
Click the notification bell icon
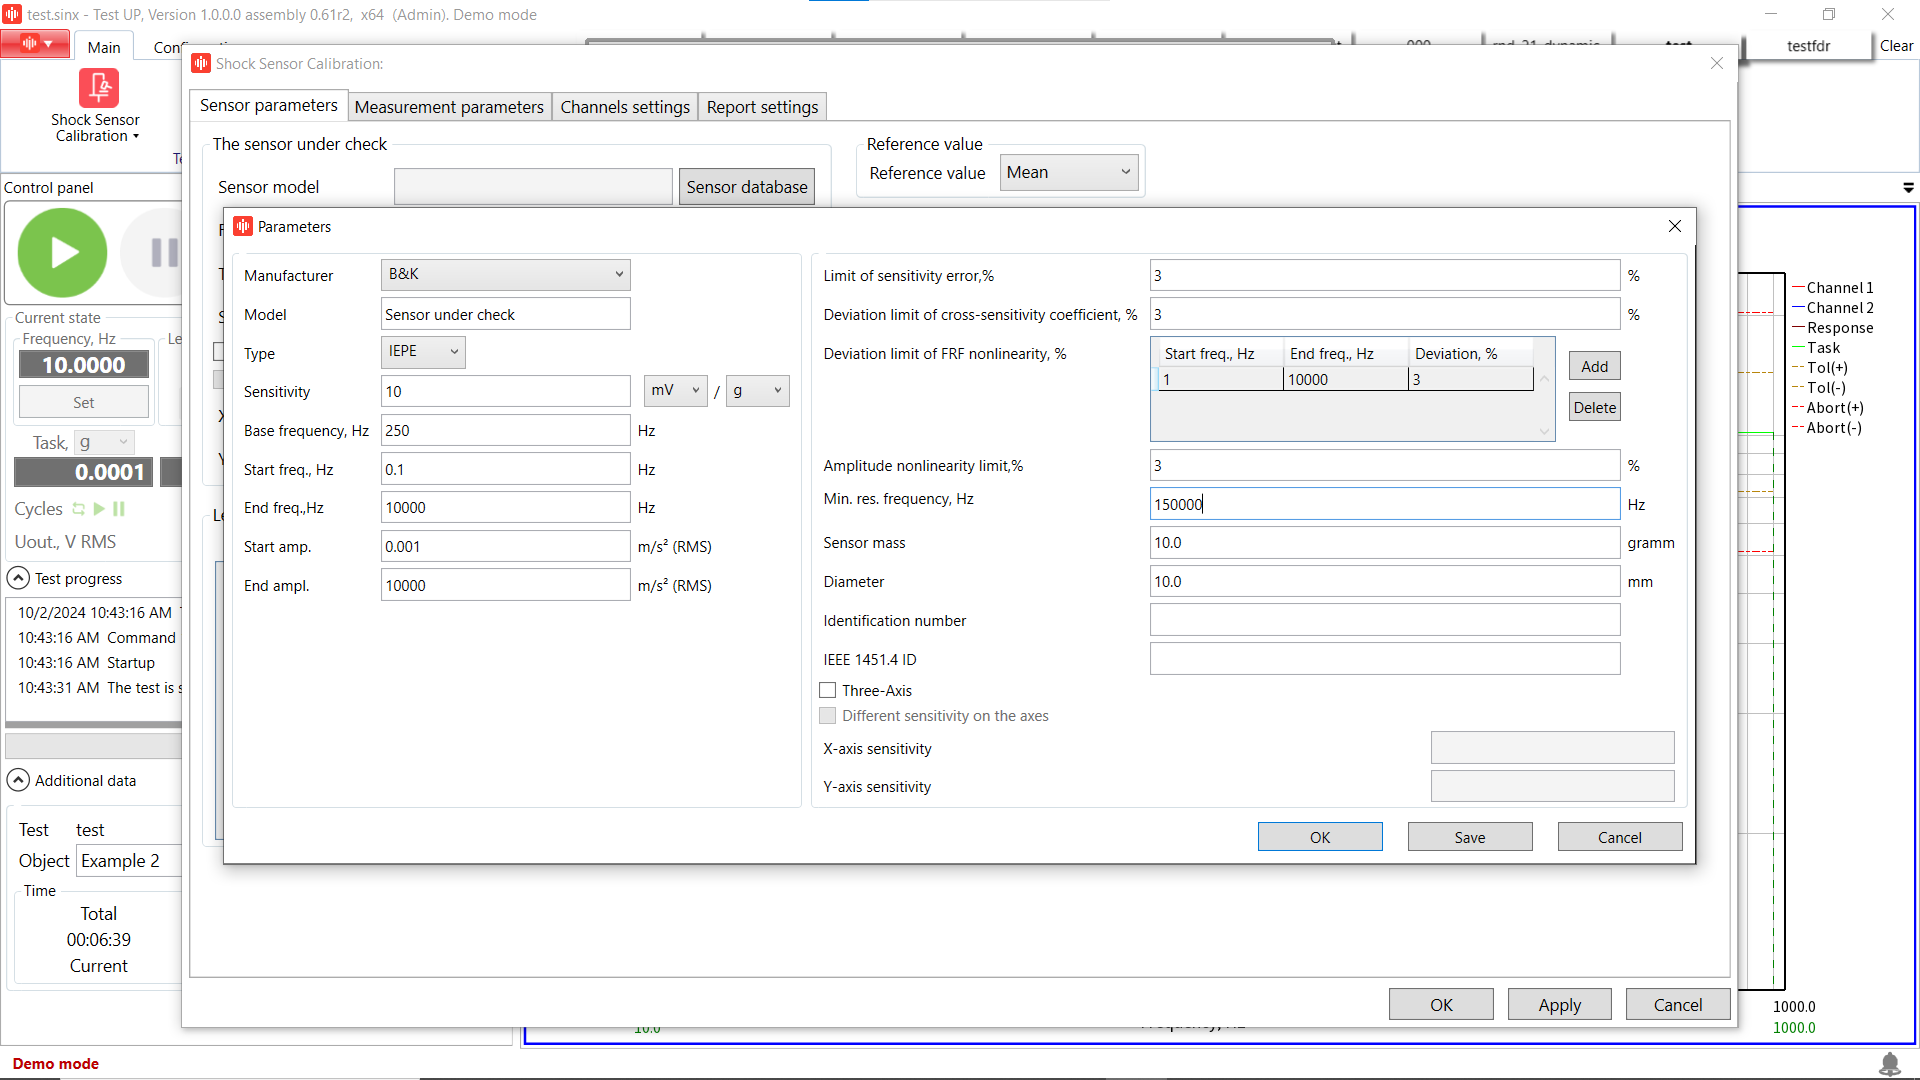coord(1890,1064)
